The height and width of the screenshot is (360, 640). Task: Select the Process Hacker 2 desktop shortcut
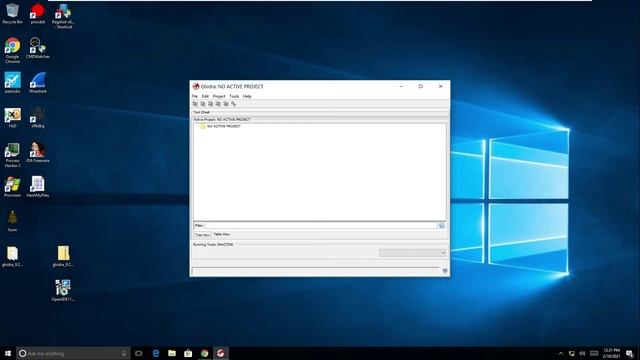point(12,155)
